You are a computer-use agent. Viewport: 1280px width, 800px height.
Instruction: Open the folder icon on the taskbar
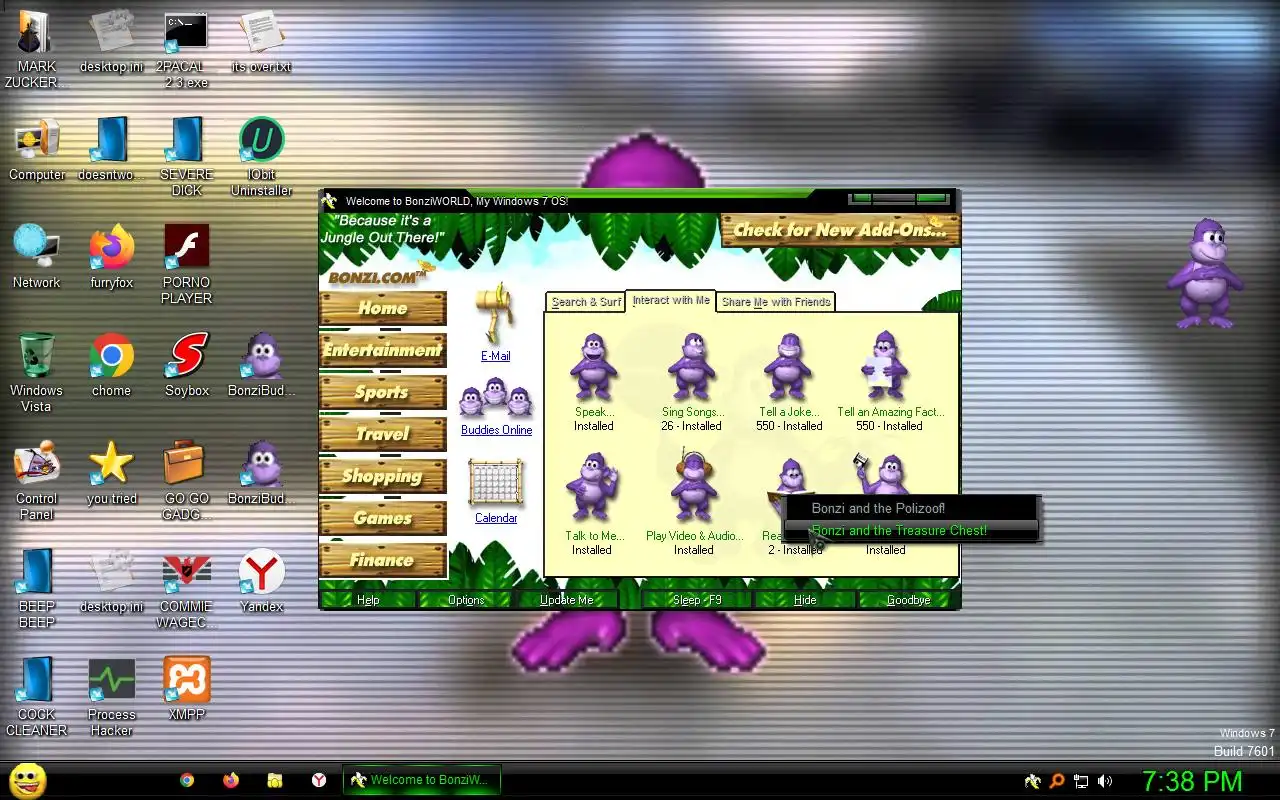[275, 780]
